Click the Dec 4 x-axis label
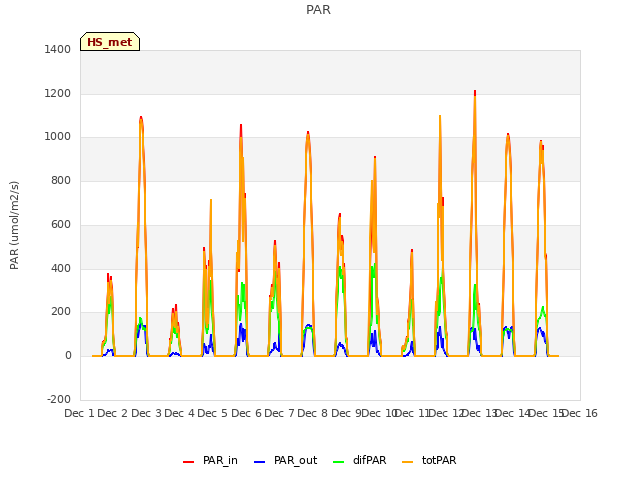This screenshot has width=640, height=480. point(179,413)
